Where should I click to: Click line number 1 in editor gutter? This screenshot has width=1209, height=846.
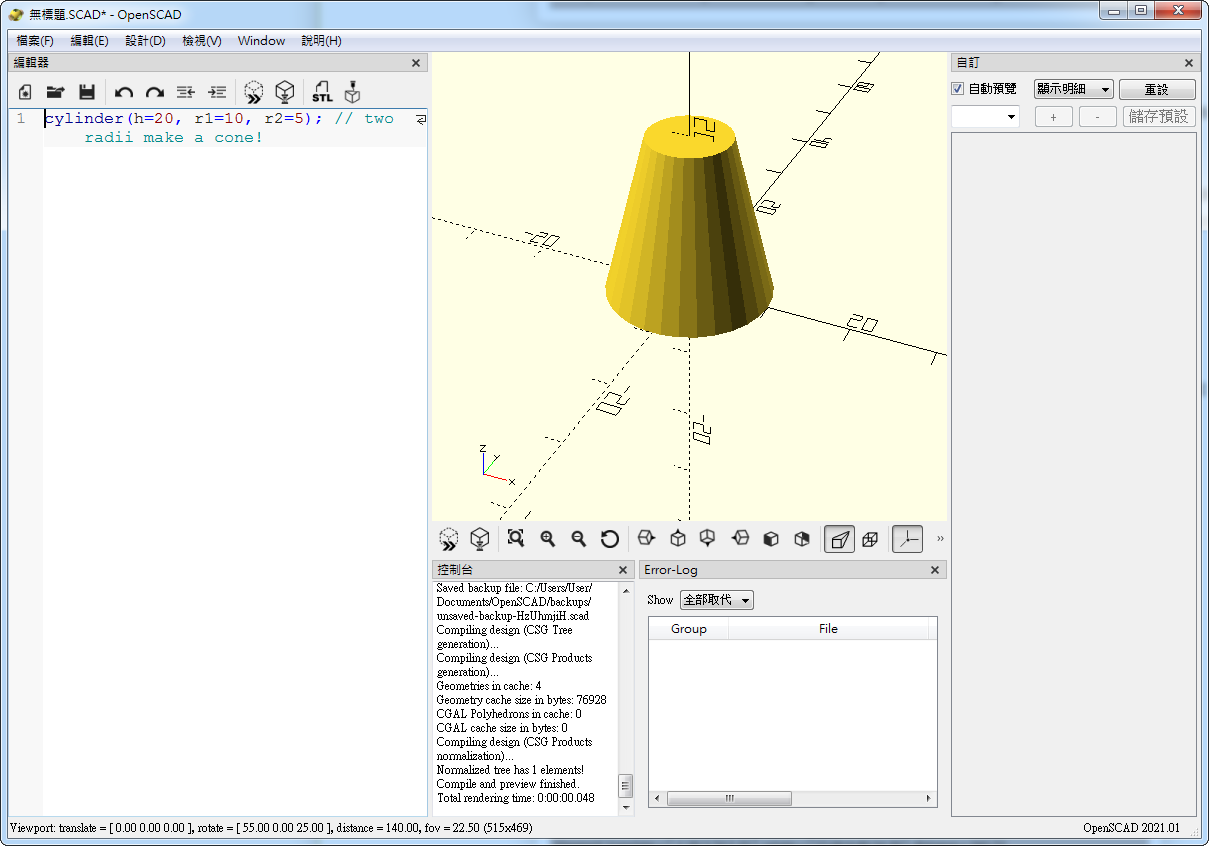[20, 119]
